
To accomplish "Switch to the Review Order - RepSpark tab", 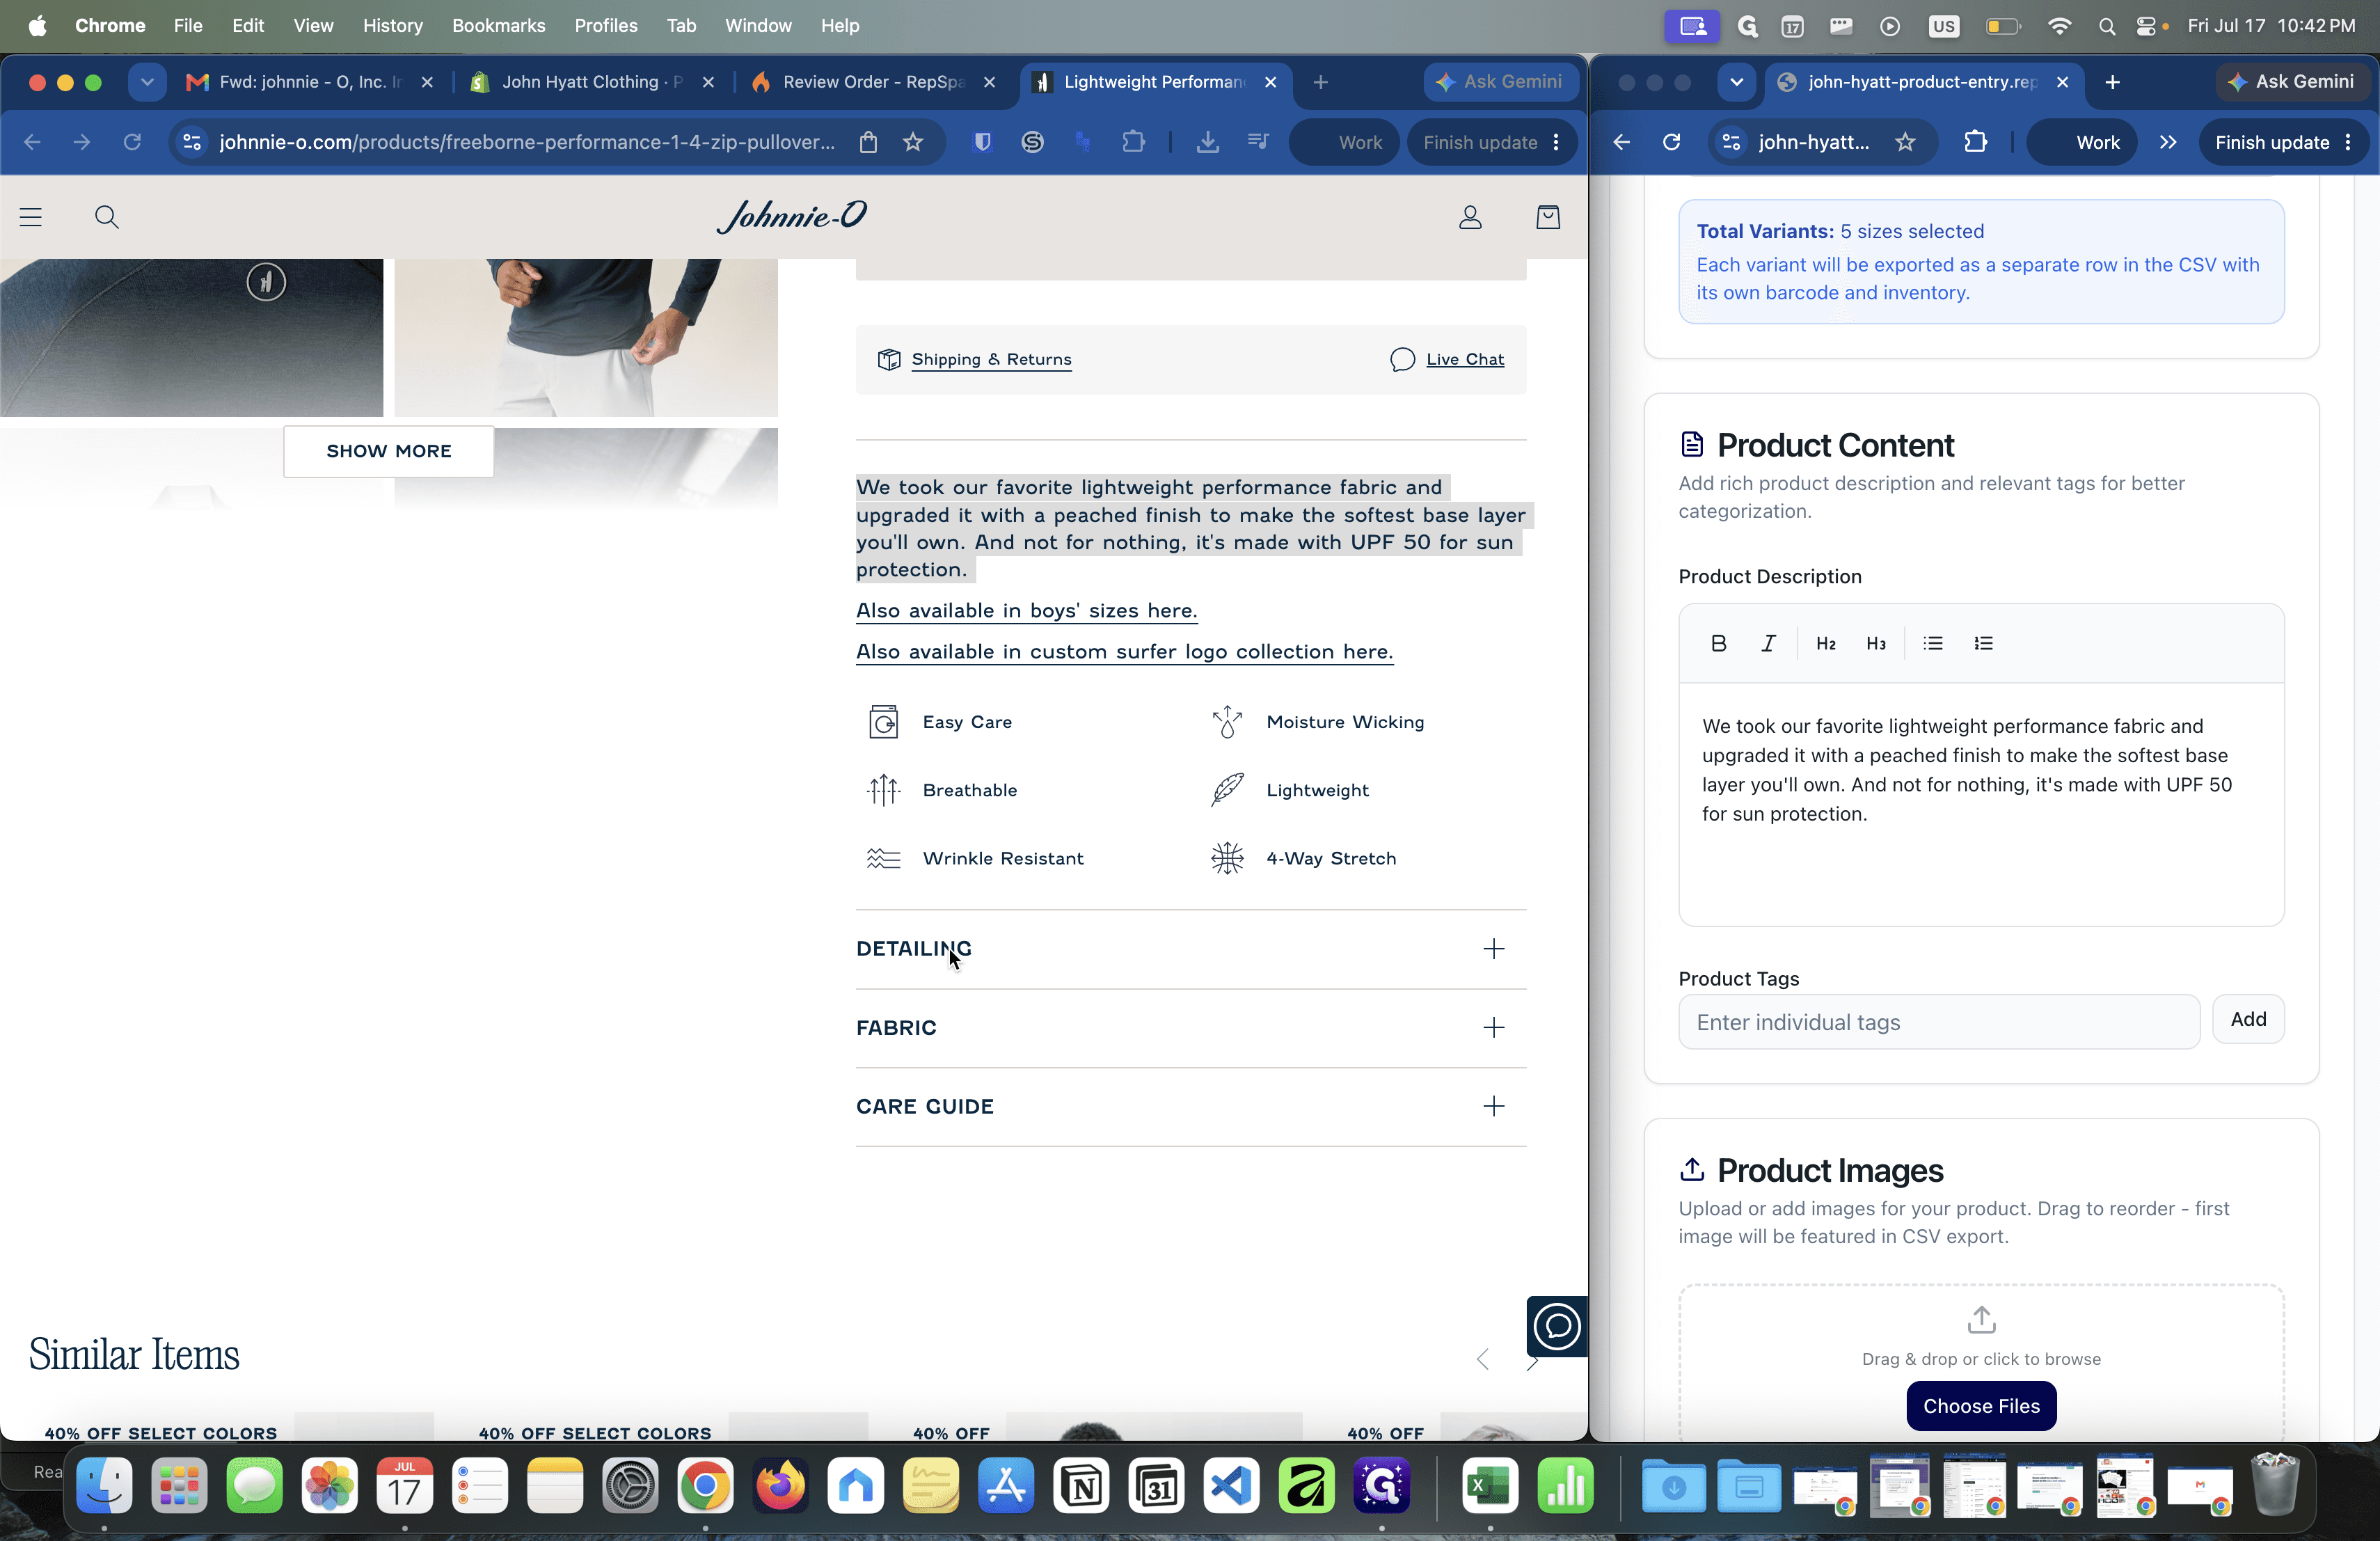I will tap(873, 82).
